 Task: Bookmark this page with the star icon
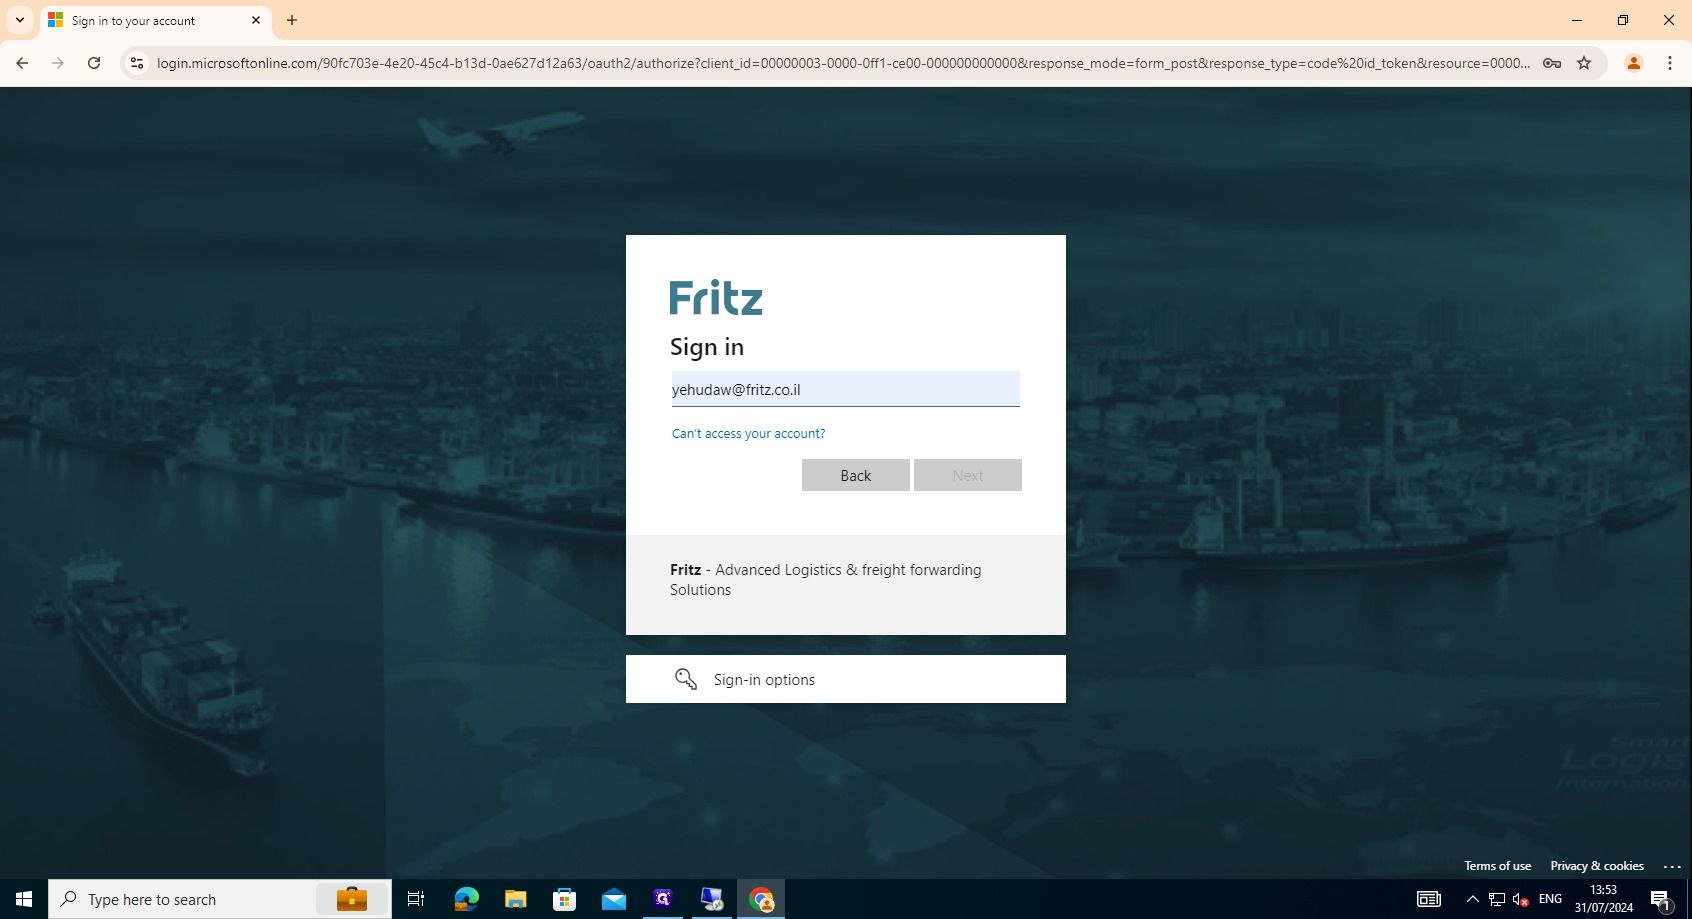coord(1584,63)
